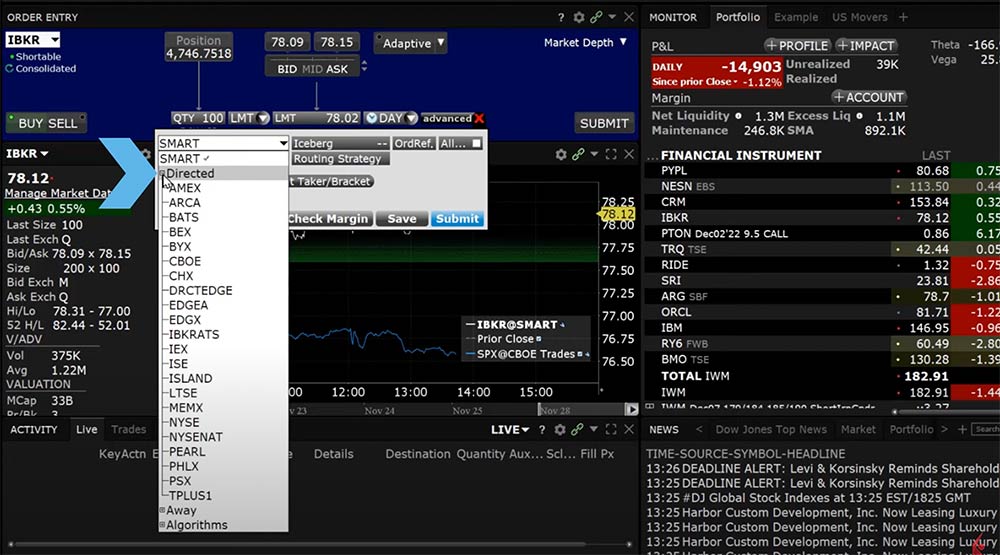The image size is (1000, 555).
Task: Select ARCA from exchange list
Action: coord(184,203)
